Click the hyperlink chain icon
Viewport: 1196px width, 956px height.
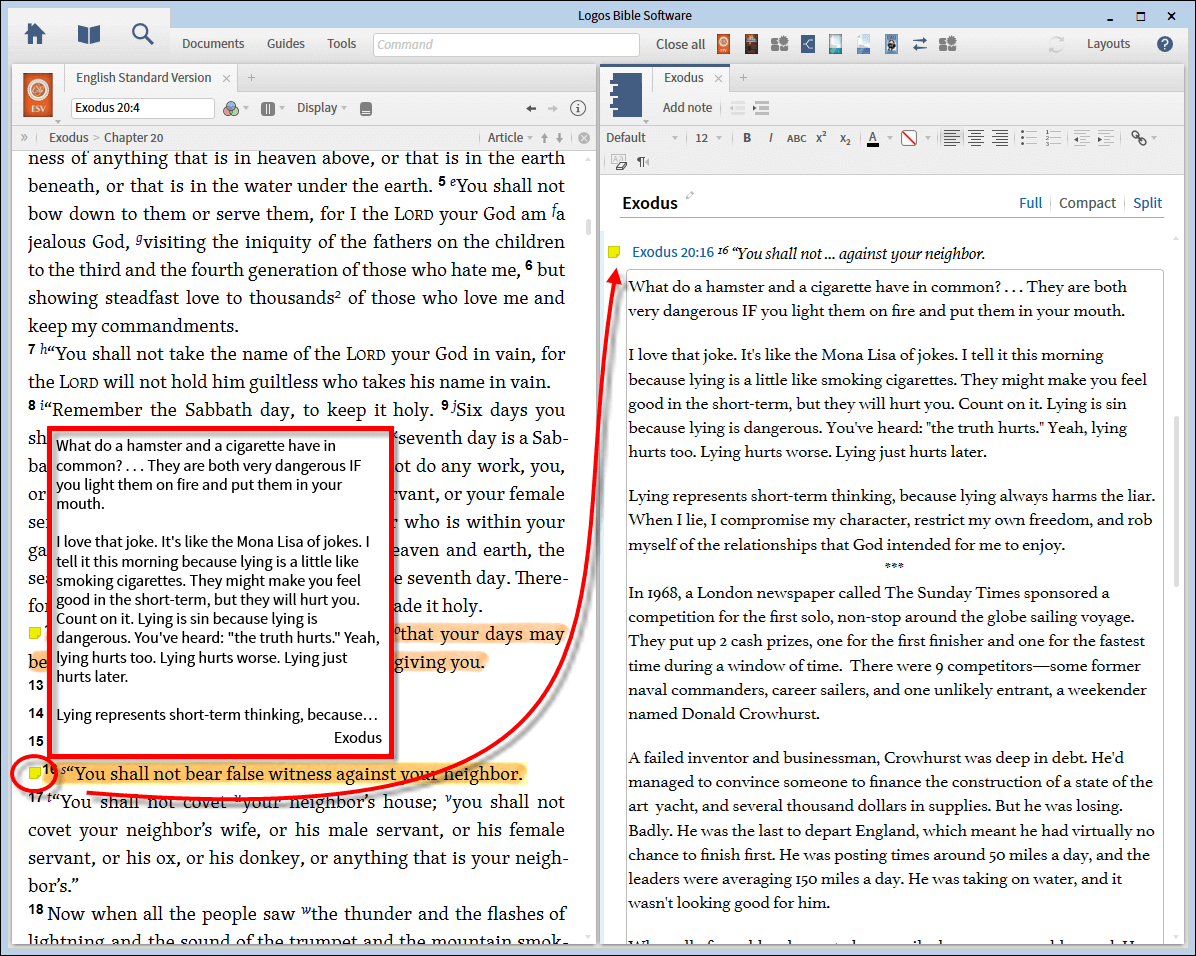pos(1138,138)
